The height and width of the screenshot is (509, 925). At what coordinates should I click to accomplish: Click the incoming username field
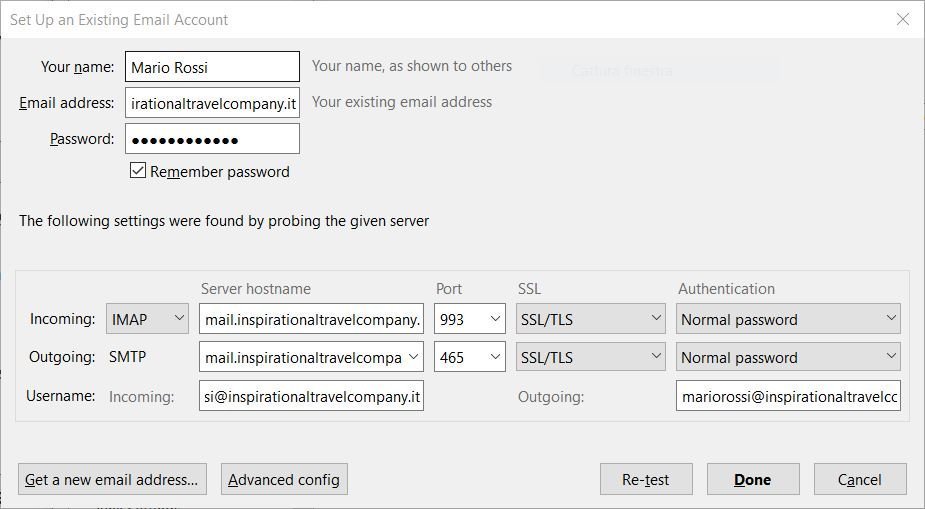pyautogui.click(x=311, y=396)
